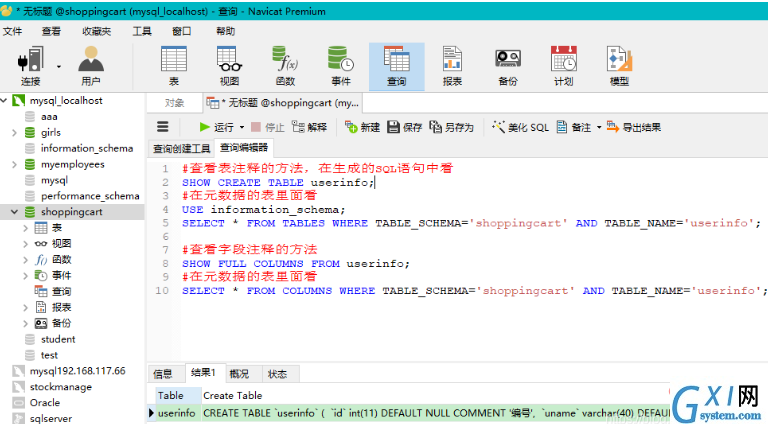Expand the 表 node under shoppingcart
The height and width of the screenshot is (424, 768).
(x=25, y=228)
